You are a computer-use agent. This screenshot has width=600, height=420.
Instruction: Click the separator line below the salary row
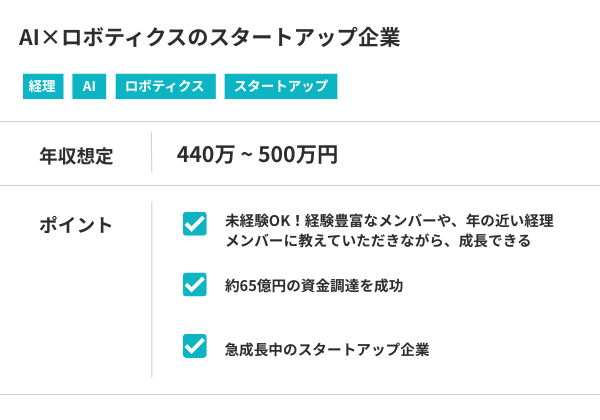(300, 186)
